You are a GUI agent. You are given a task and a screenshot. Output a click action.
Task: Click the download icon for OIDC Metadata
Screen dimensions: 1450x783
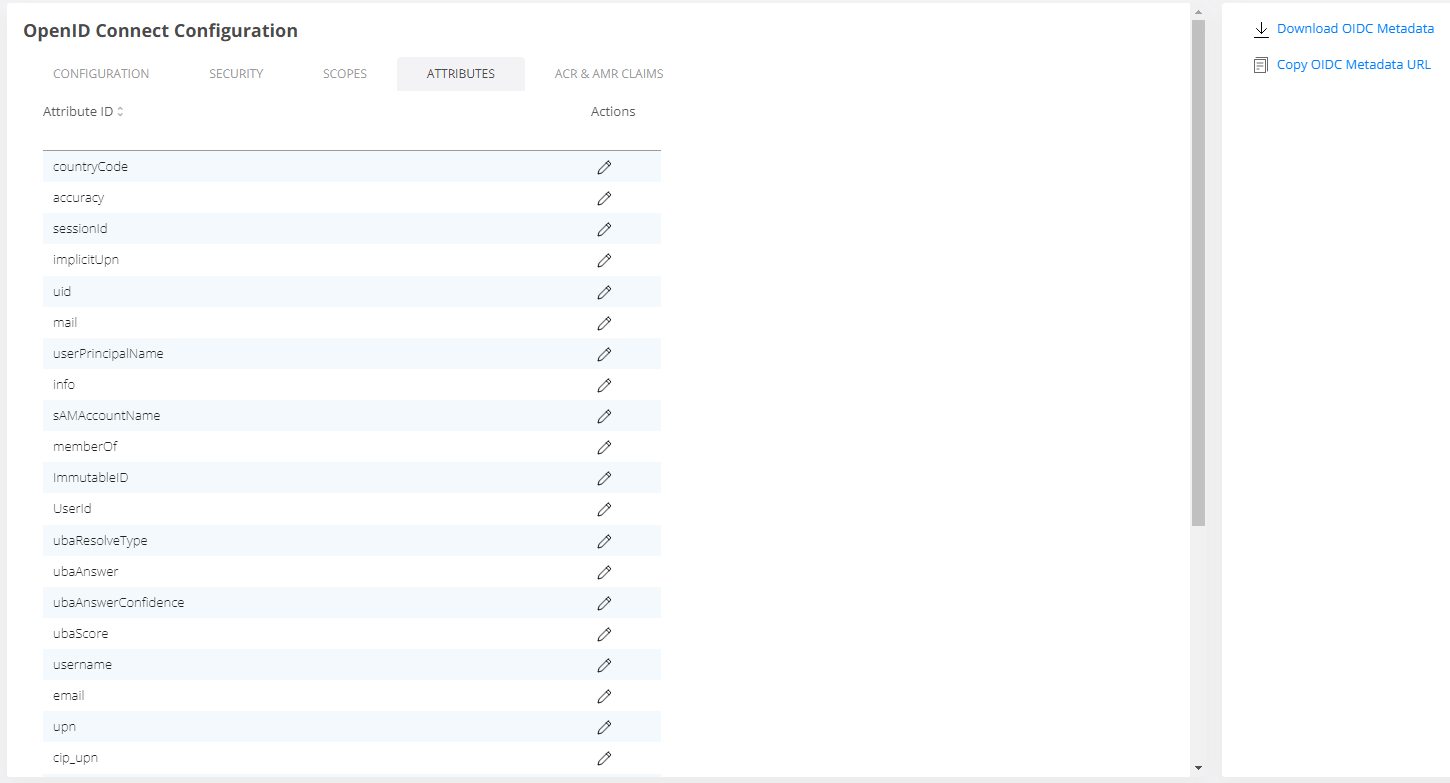(1261, 29)
